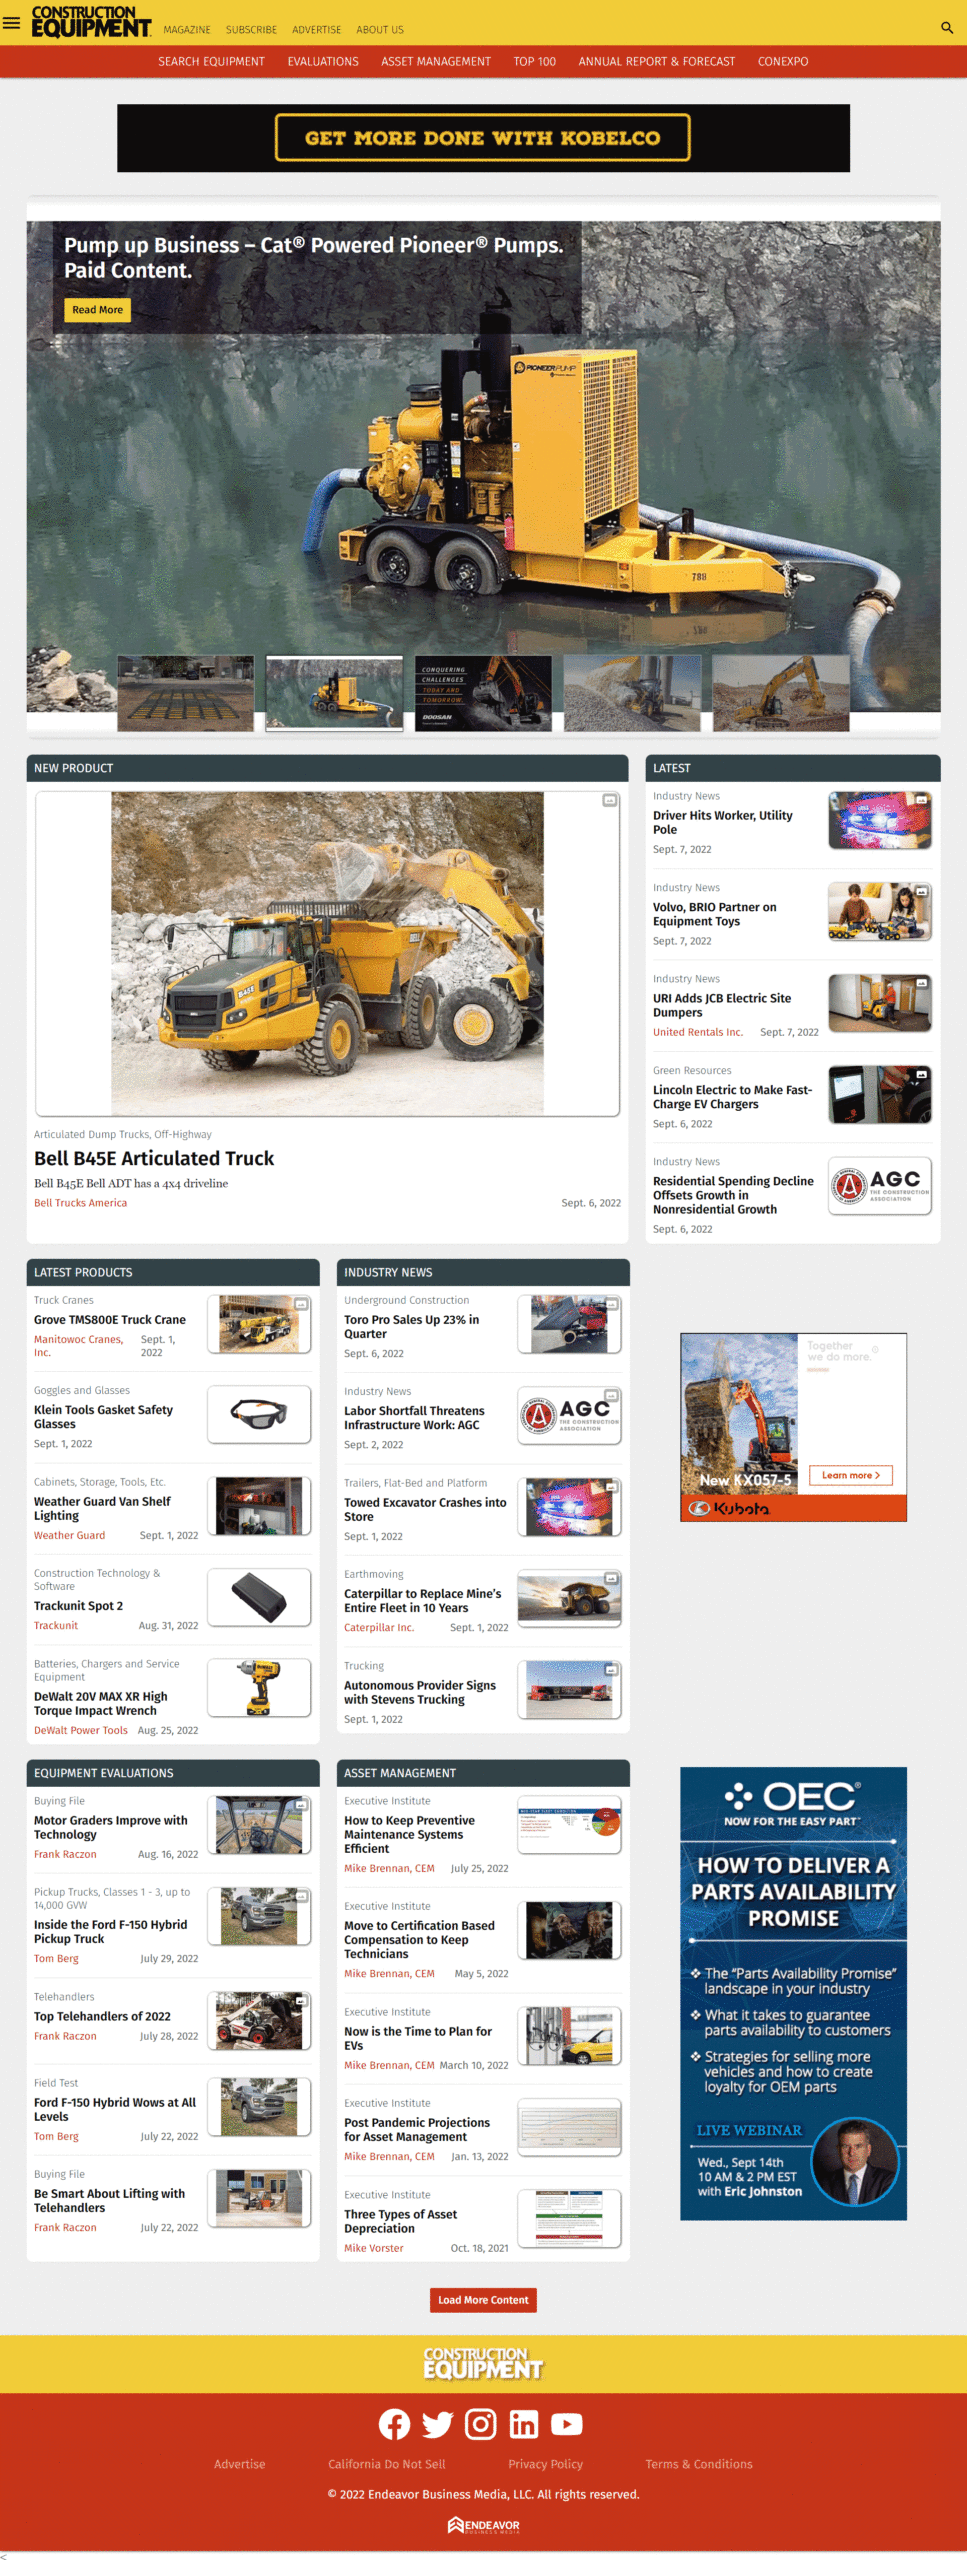Viewport: 967px width, 2560px height.
Task: Open the ConExpo nav item
Action: click(x=783, y=61)
